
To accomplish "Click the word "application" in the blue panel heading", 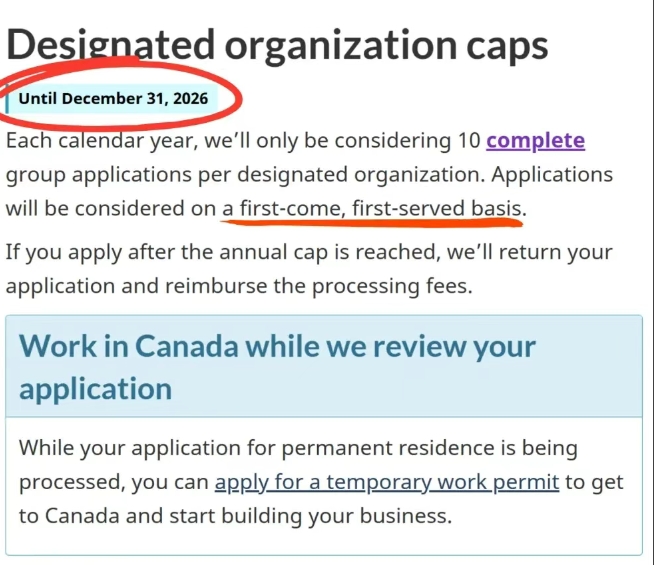I will coord(96,389).
